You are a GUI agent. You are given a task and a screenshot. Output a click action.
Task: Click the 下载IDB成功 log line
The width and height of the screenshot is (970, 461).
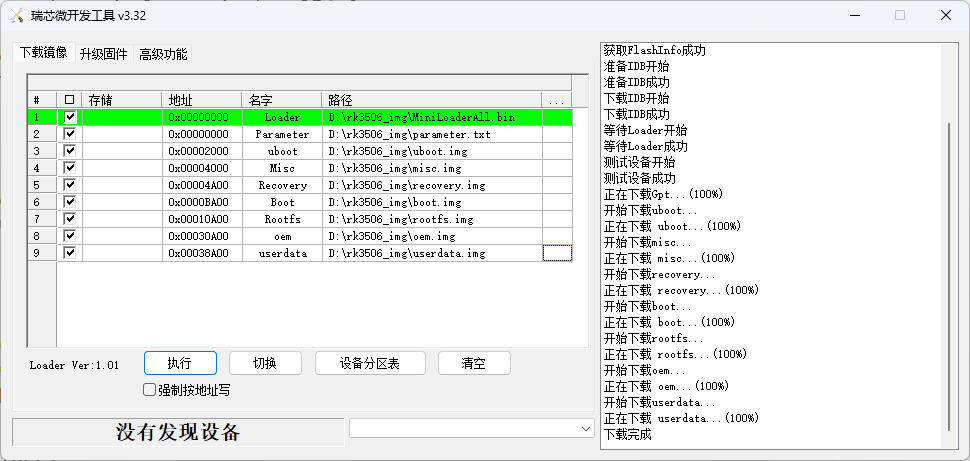(636, 114)
